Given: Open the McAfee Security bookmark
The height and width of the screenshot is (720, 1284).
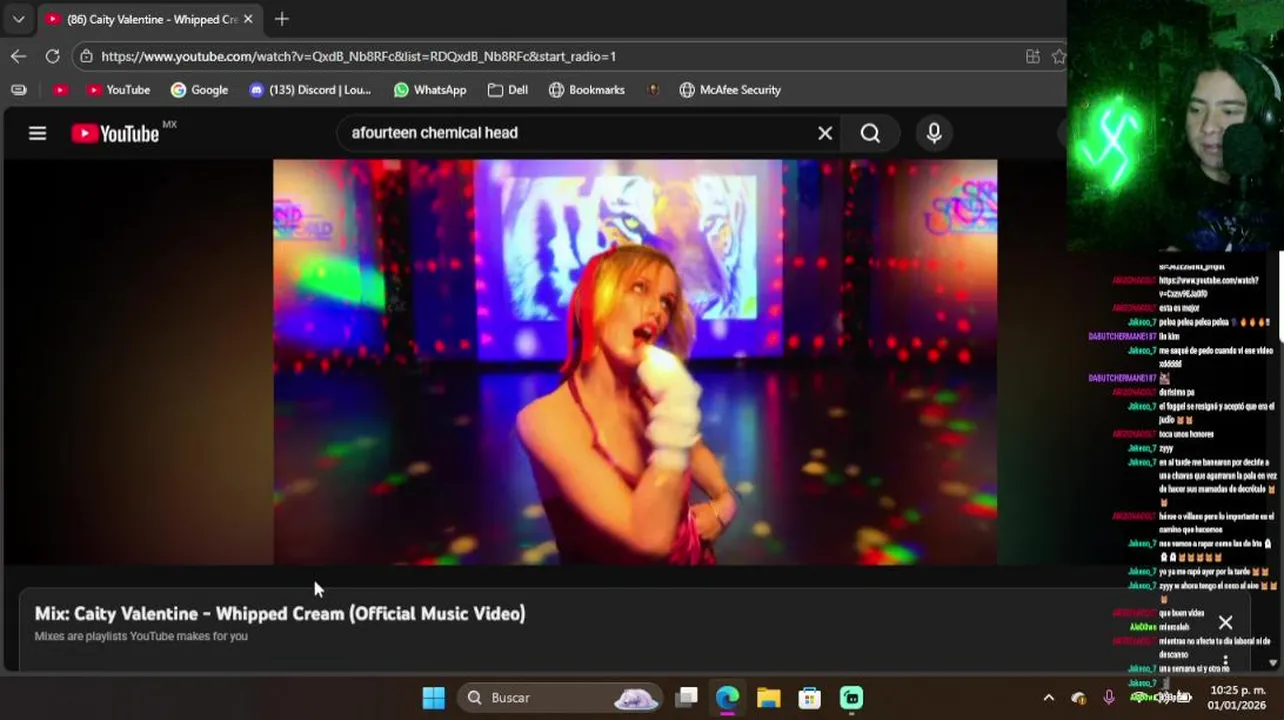Looking at the screenshot, I should click(730, 90).
